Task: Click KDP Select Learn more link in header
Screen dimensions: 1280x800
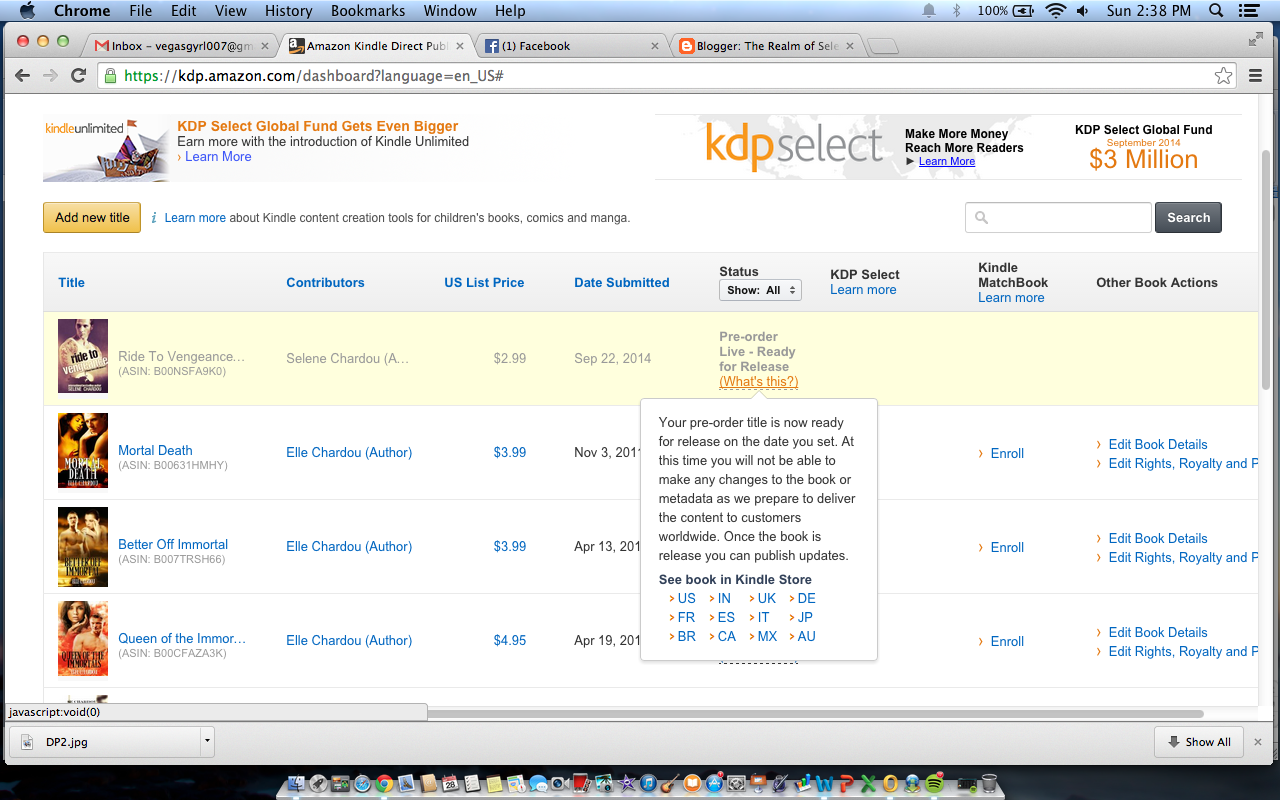Action: 863,290
